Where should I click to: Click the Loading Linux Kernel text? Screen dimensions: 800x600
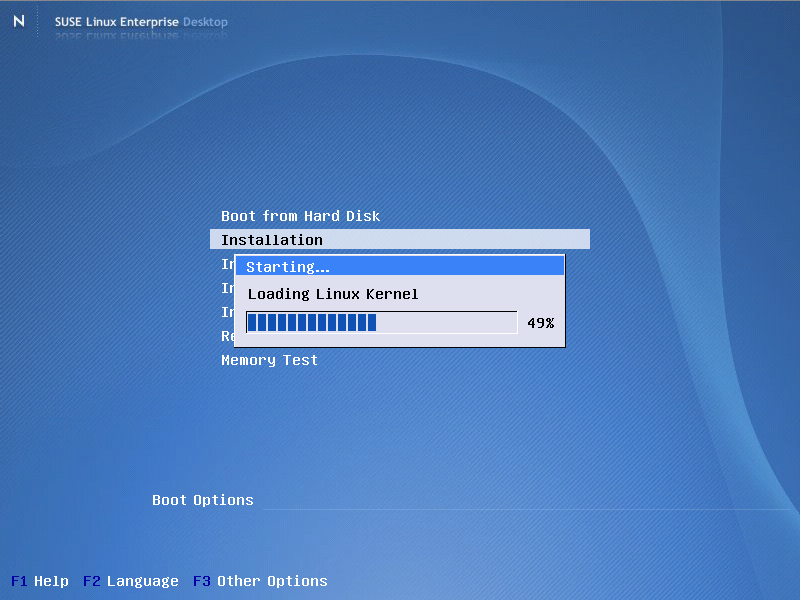tap(333, 294)
